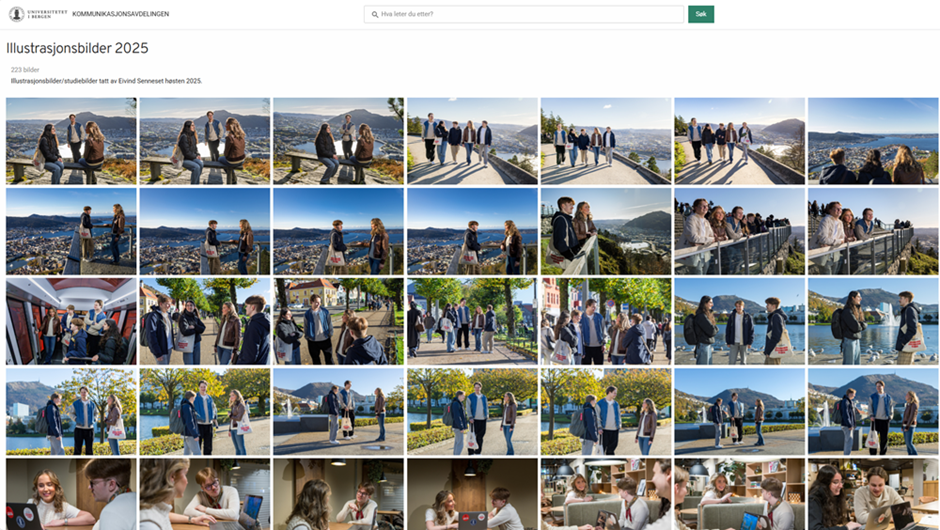Click the magnifying glass search icon
The height and width of the screenshot is (530, 940).
pyautogui.click(x=374, y=15)
